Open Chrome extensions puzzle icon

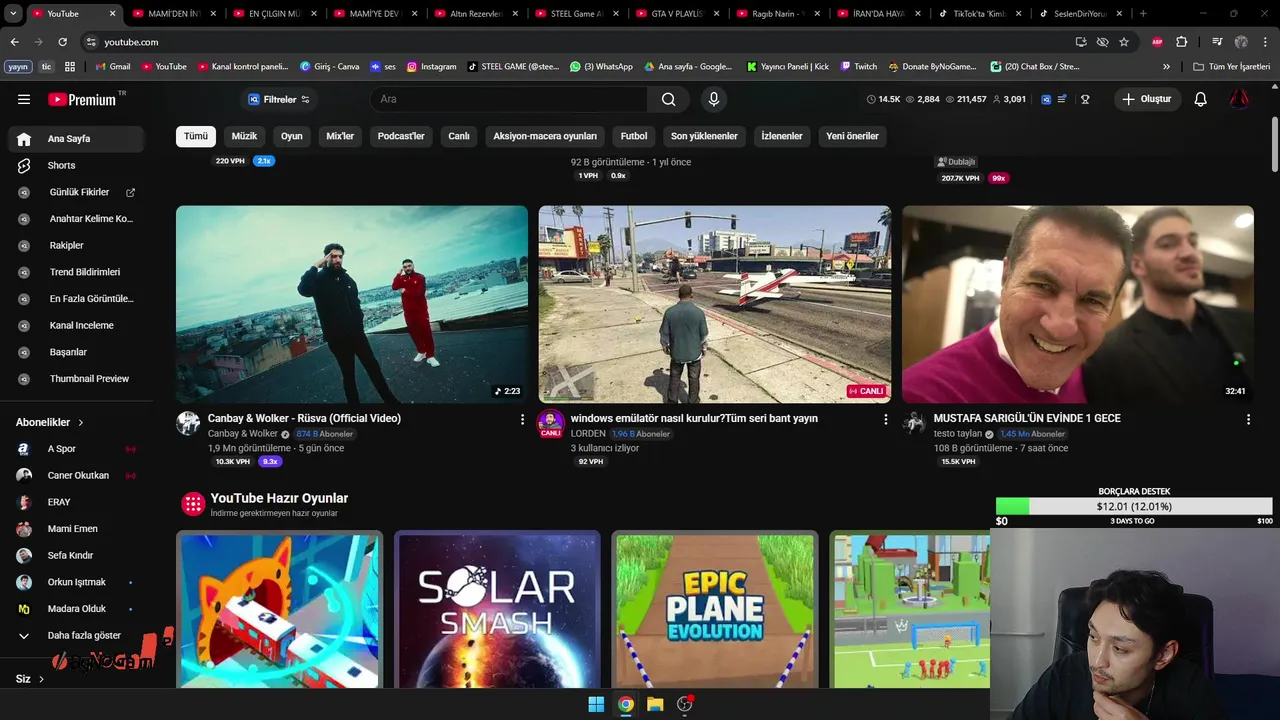[x=1181, y=42]
